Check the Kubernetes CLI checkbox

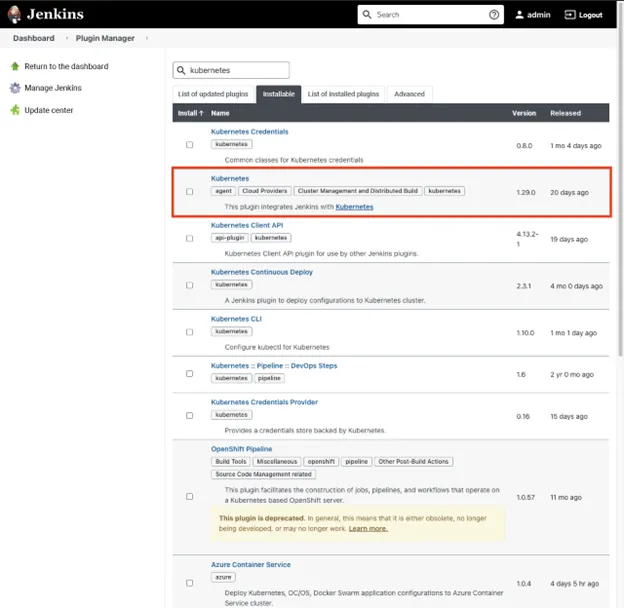click(x=189, y=332)
